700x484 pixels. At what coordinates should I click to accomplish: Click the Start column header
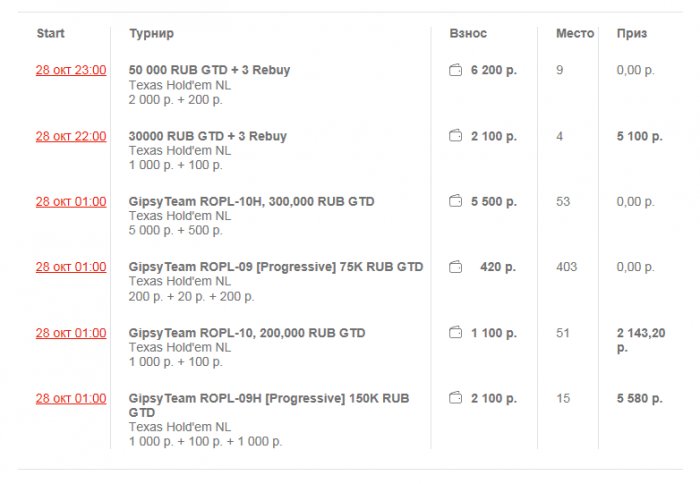click(x=50, y=33)
